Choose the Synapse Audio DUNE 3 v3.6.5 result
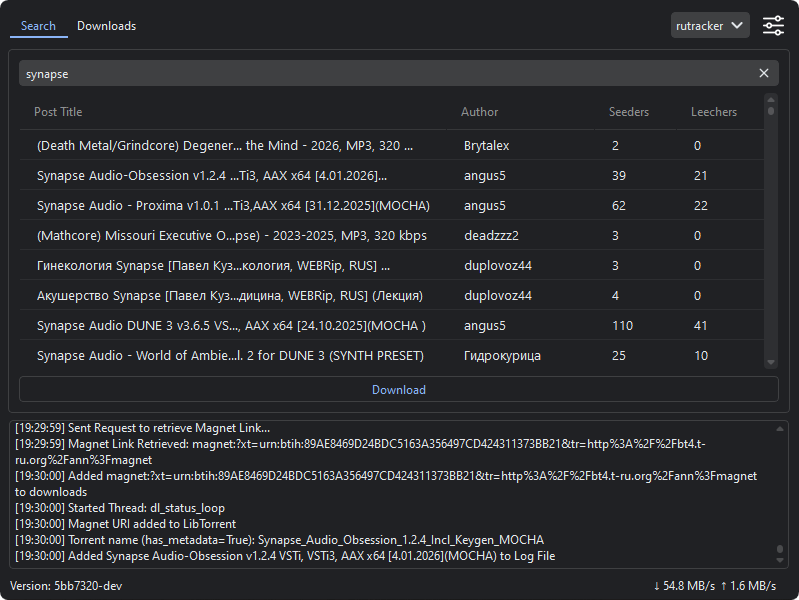799x600 pixels. pos(231,326)
